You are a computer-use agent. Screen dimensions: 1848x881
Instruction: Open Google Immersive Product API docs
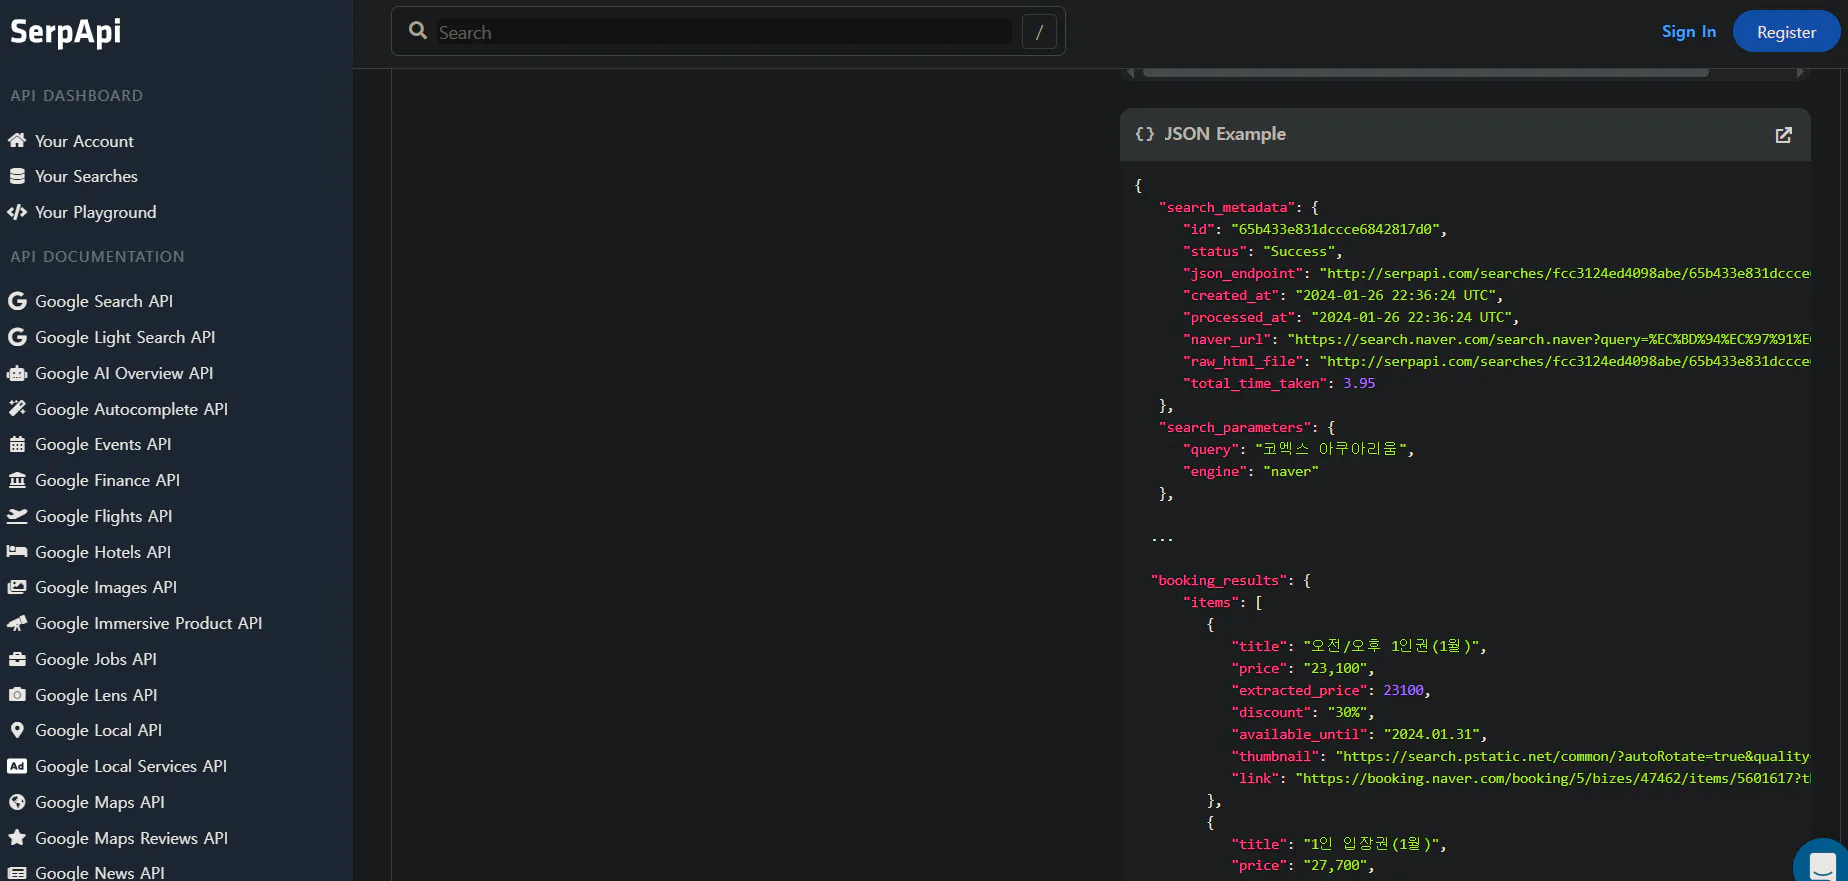click(149, 623)
